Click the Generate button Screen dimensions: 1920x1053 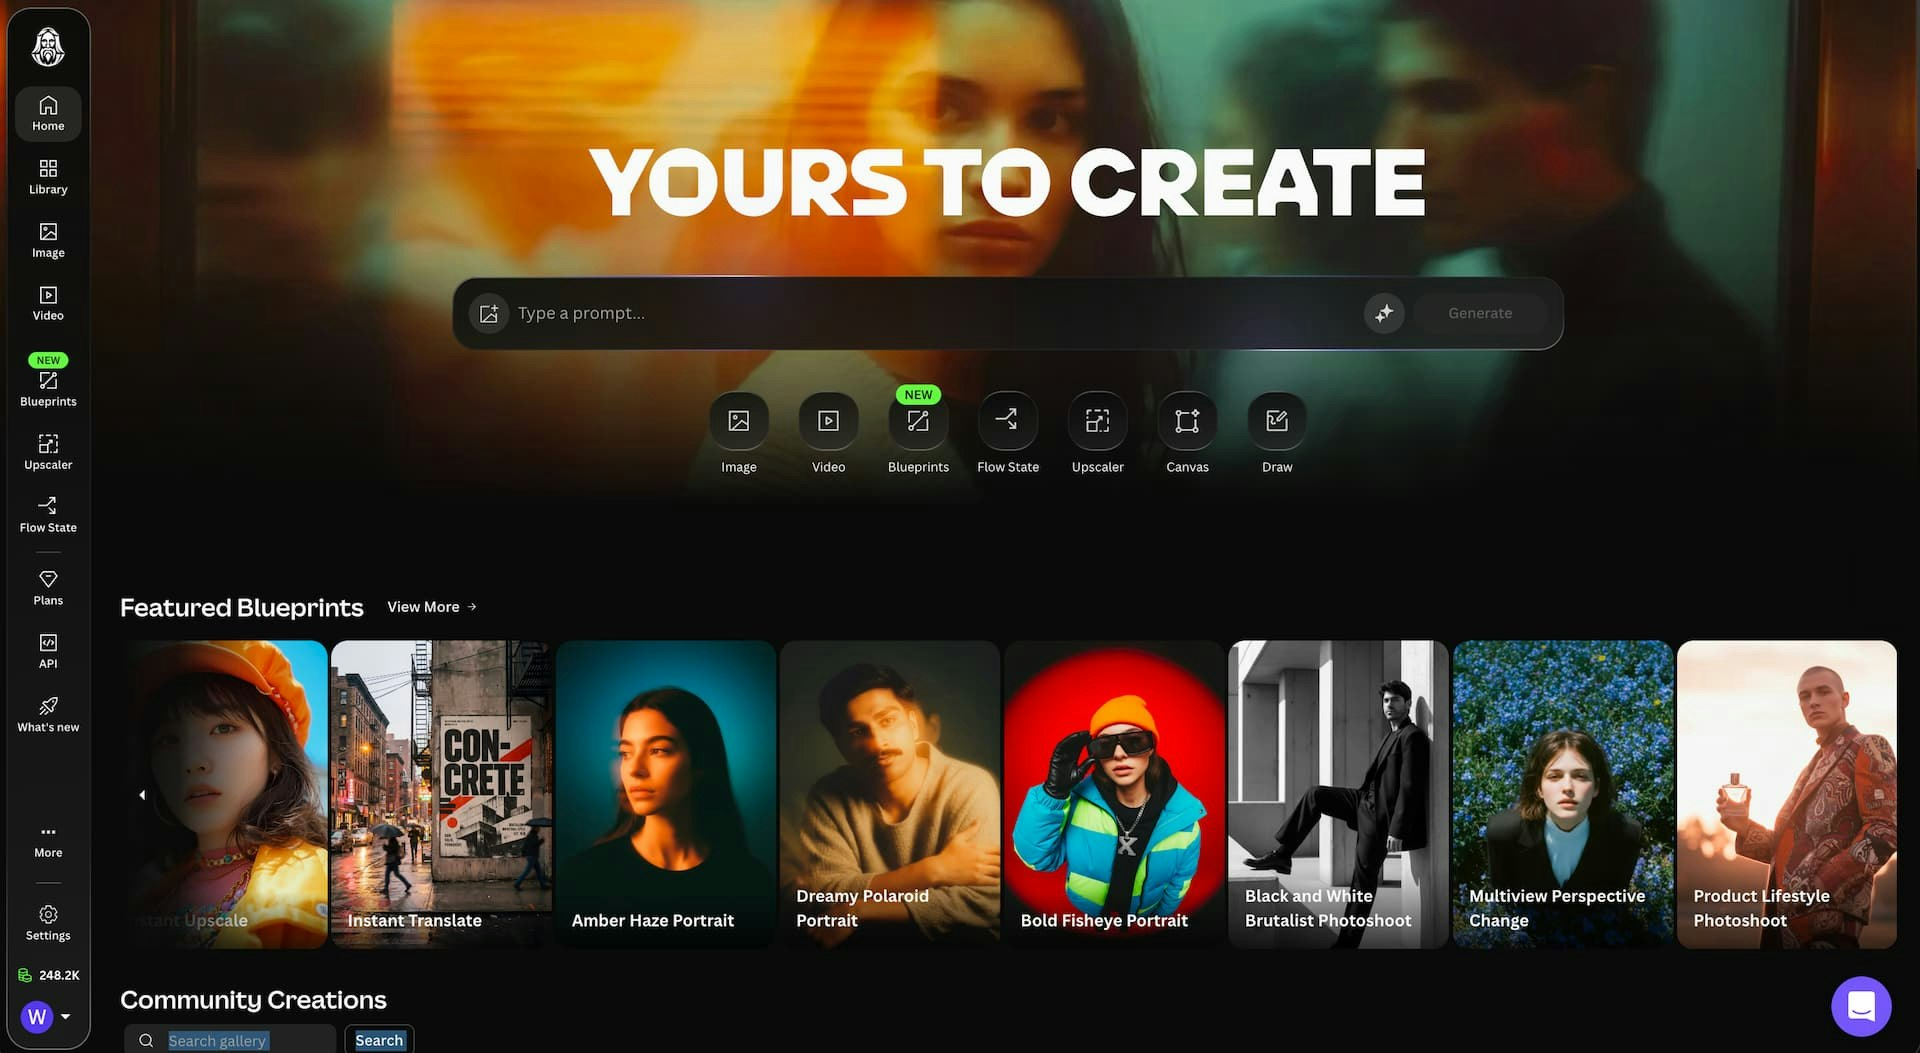[x=1480, y=313]
